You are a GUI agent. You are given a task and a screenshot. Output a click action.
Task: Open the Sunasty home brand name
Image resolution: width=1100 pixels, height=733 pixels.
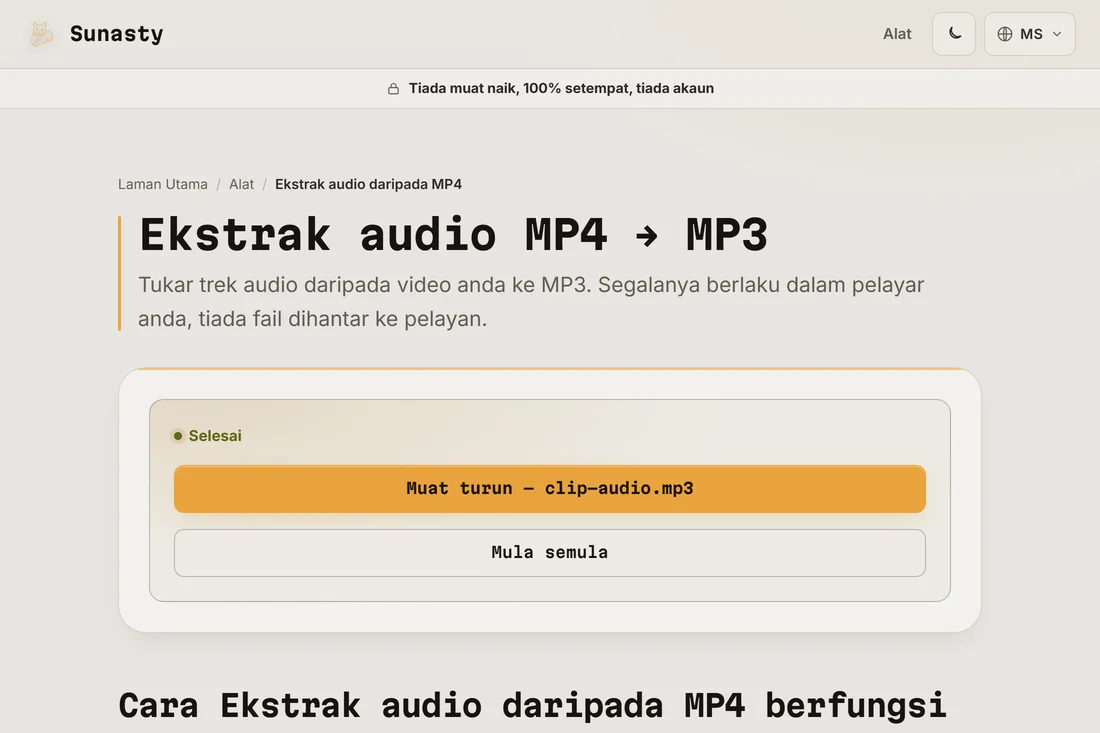[116, 34]
